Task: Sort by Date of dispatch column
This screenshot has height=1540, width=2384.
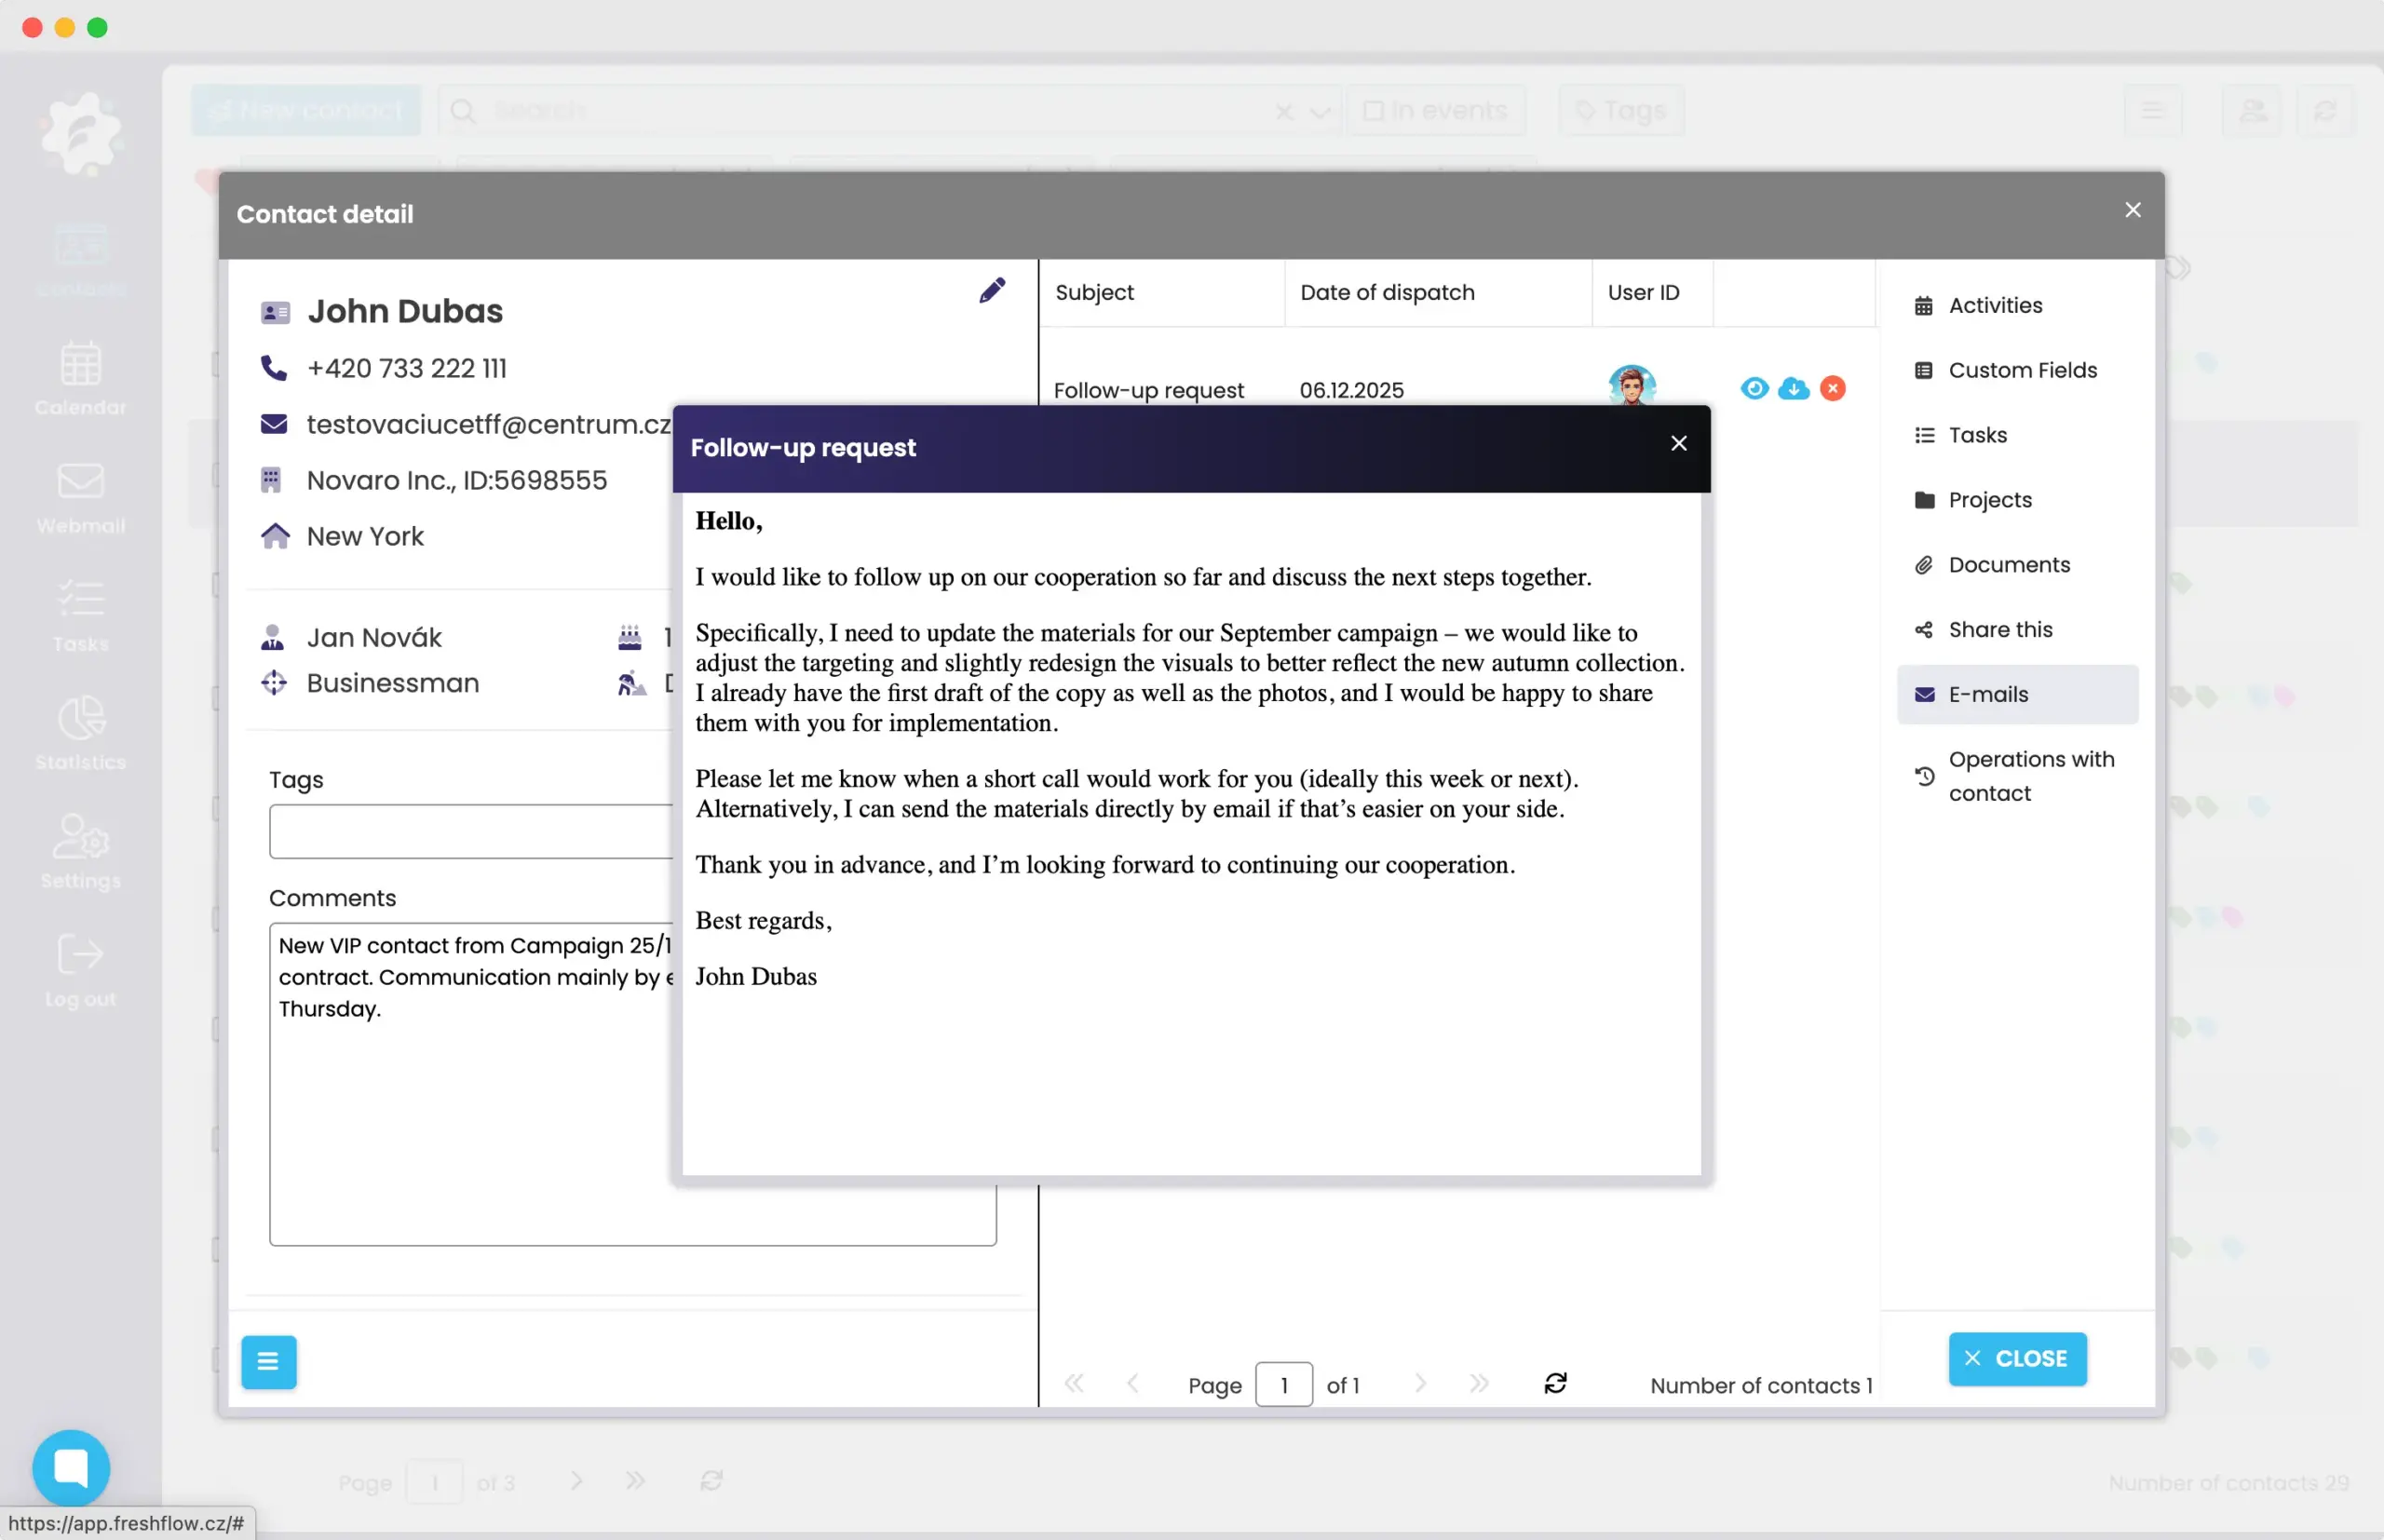Action: (1386, 292)
